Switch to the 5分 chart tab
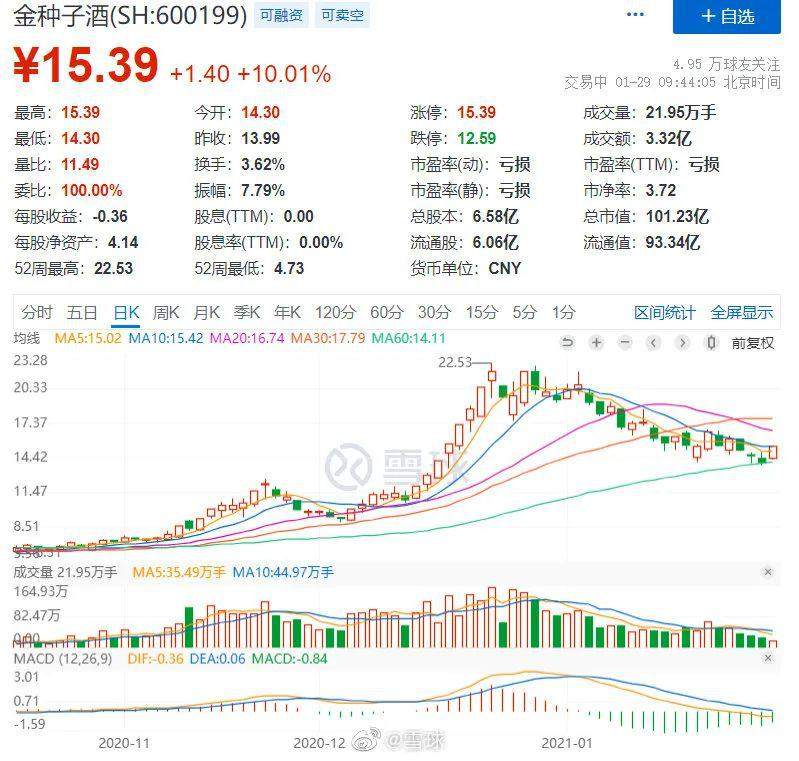The image size is (799, 761). click(524, 312)
